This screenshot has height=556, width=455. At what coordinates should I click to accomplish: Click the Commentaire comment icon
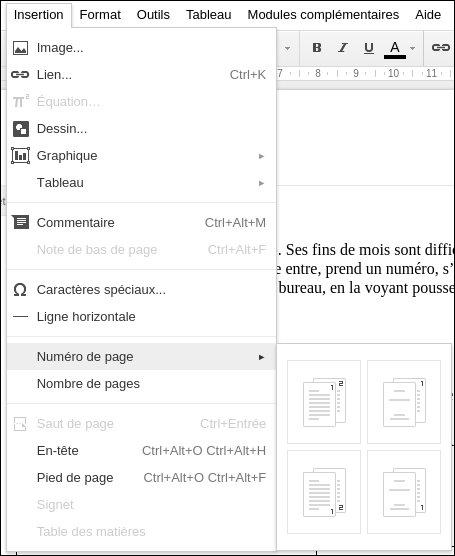[20, 222]
